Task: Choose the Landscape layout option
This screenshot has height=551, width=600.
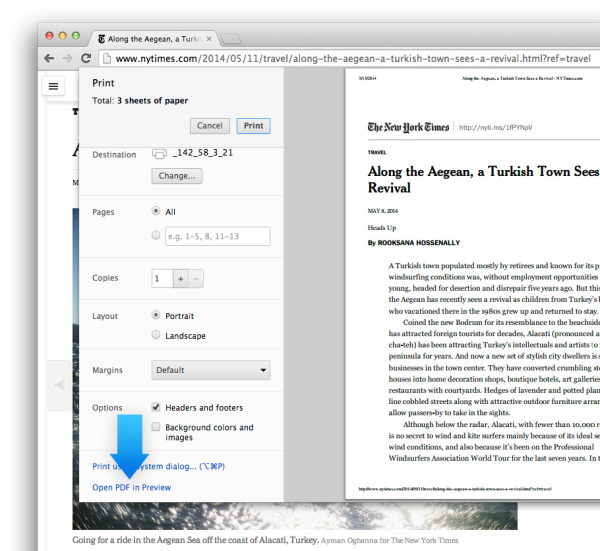Action: pos(156,335)
